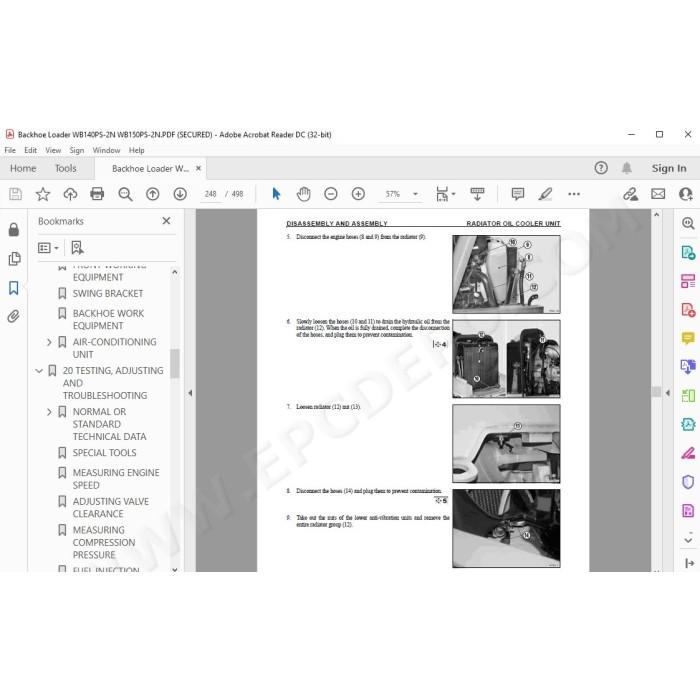Open the find text magnifier icon
Screen dimensions: 700x700
[125, 194]
